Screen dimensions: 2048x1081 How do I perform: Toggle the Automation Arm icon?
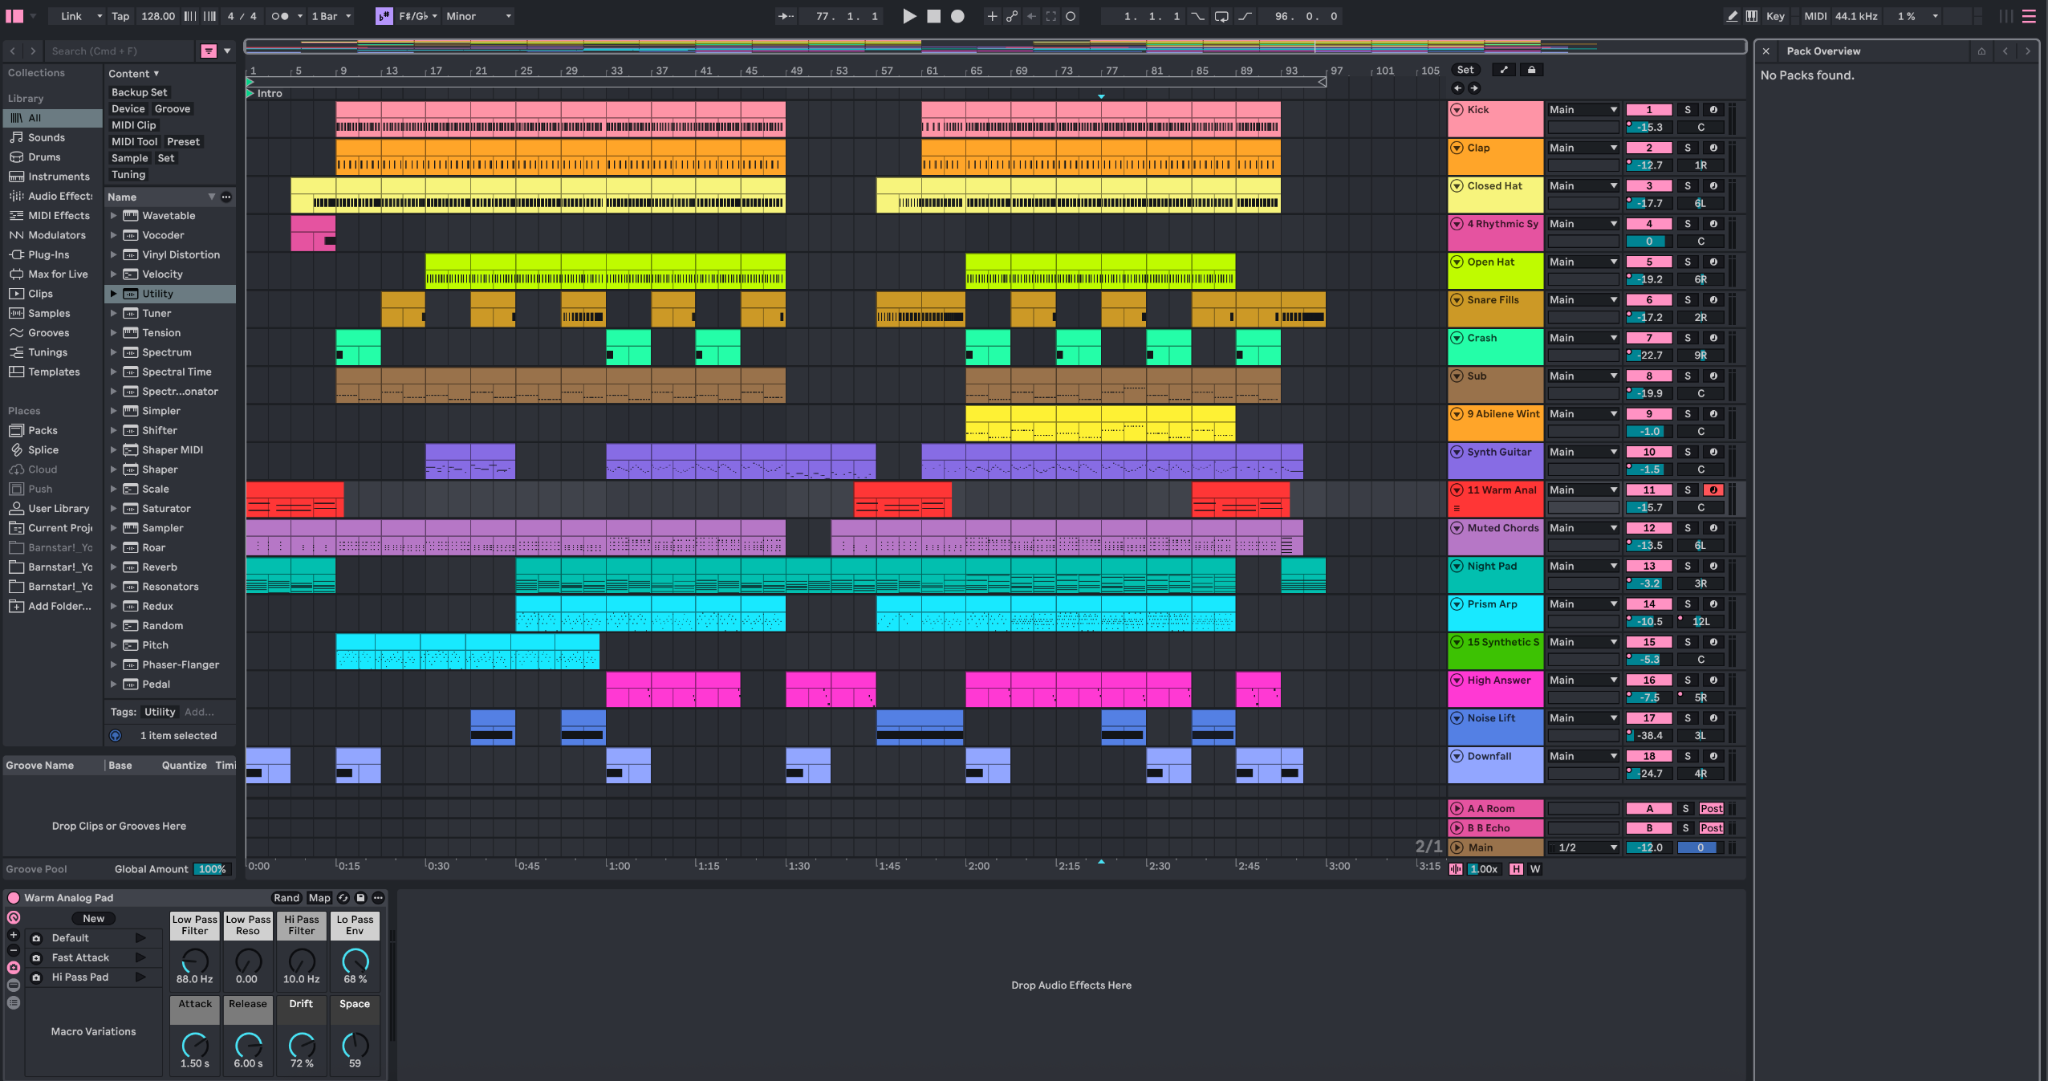1012,16
